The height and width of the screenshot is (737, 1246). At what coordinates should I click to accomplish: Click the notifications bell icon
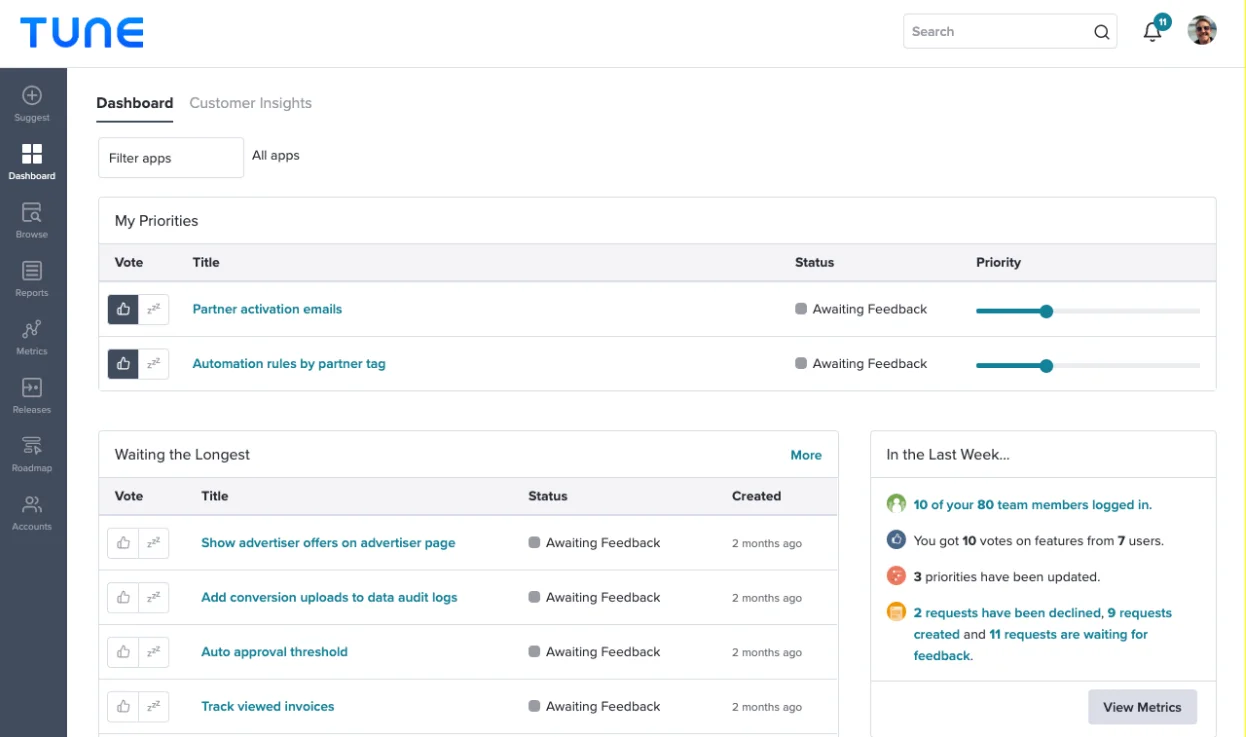pos(1152,32)
